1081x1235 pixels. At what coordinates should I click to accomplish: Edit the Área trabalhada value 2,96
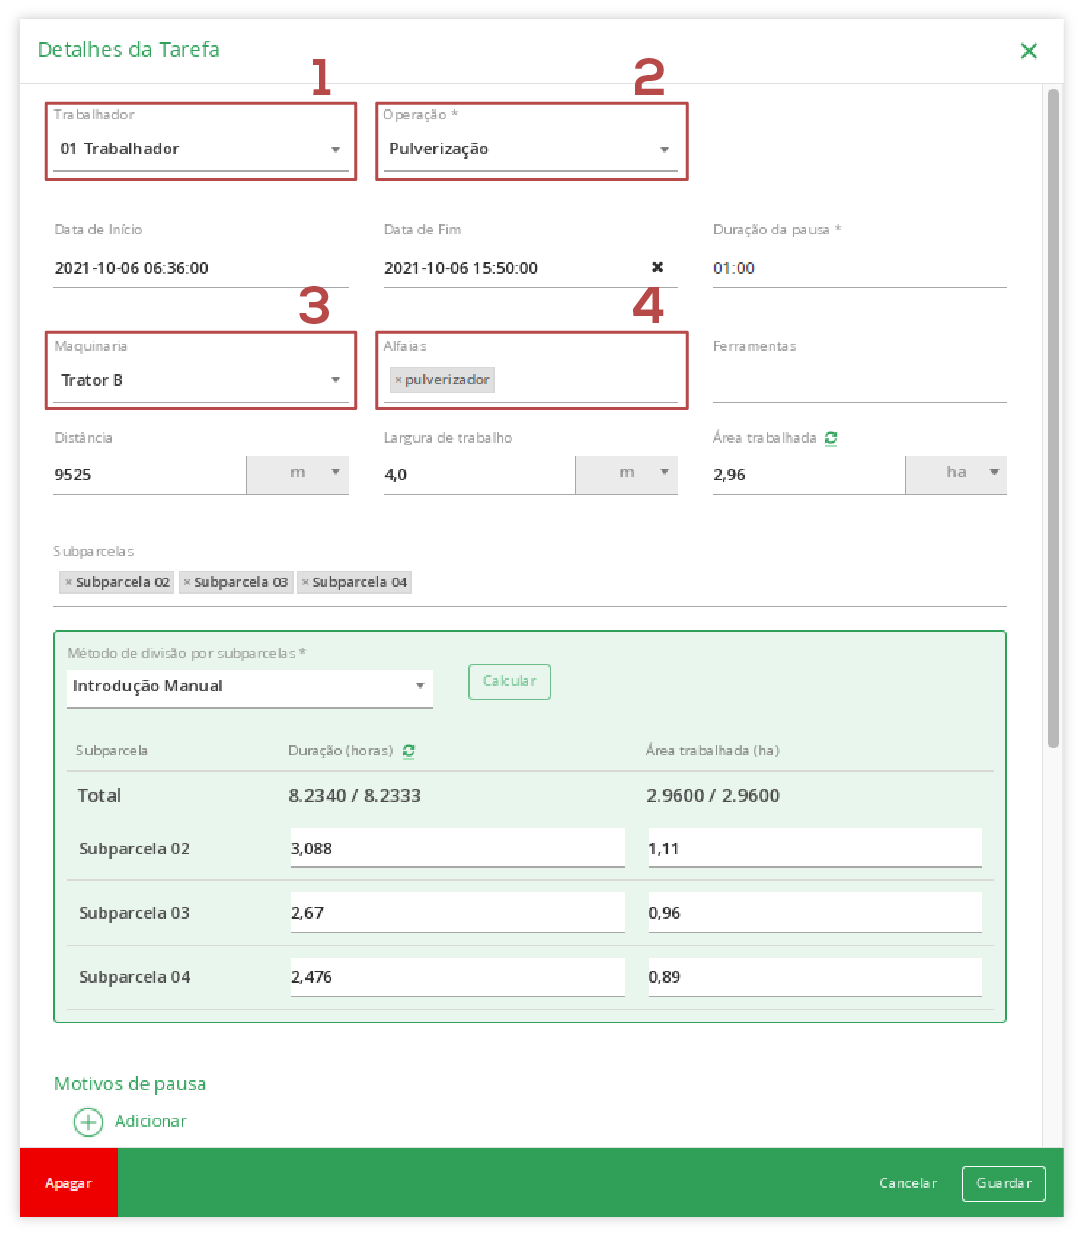(x=808, y=474)
